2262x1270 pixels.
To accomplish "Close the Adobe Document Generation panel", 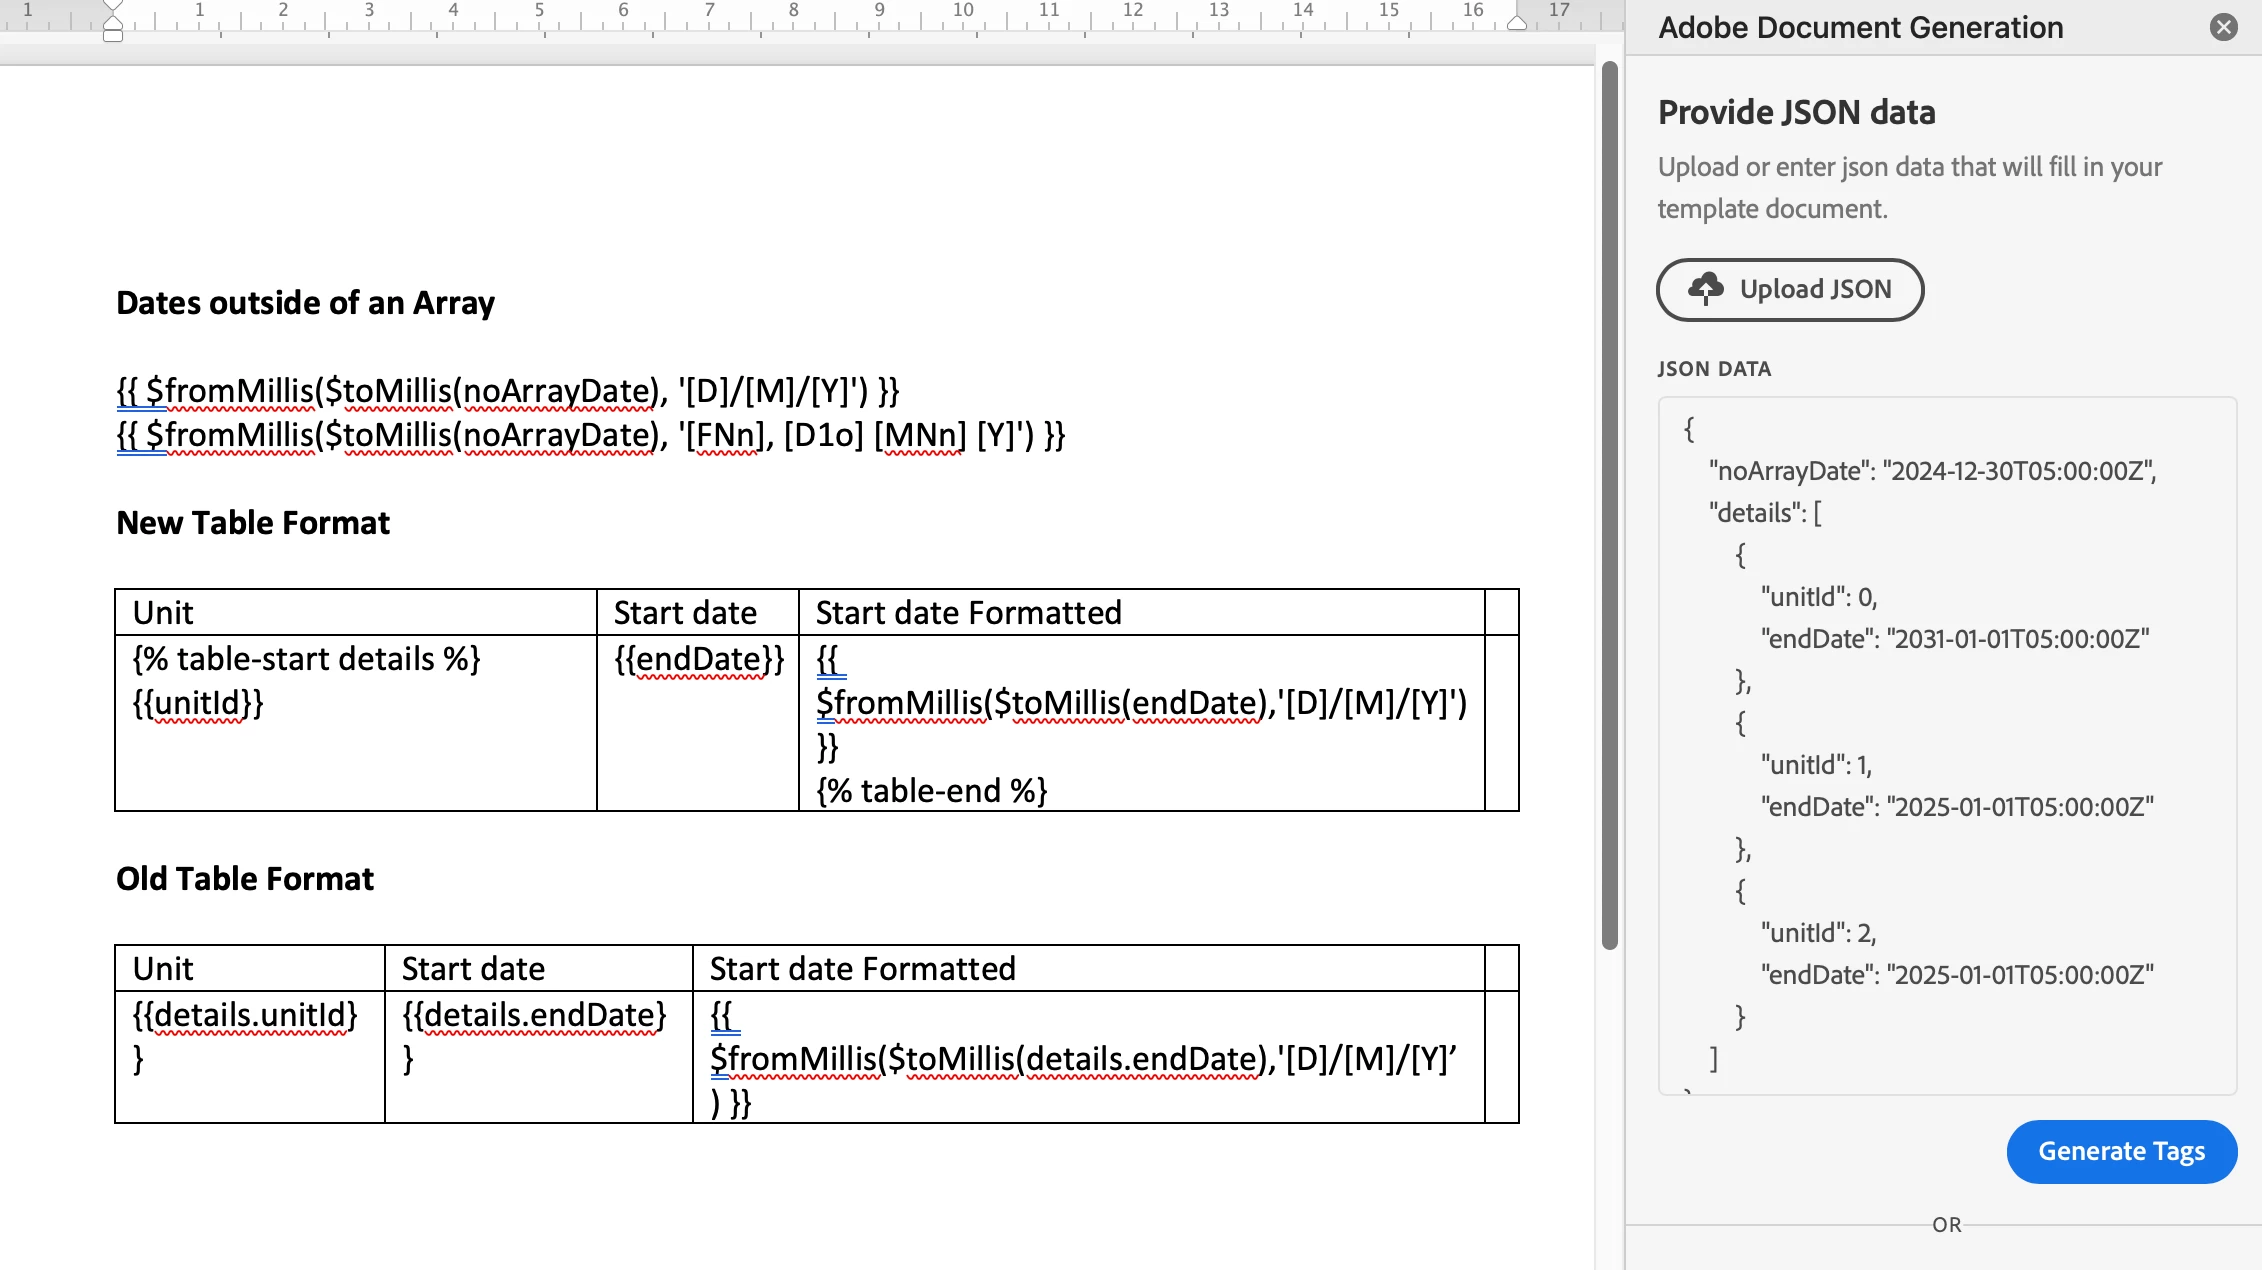I will pos(2223,27).
